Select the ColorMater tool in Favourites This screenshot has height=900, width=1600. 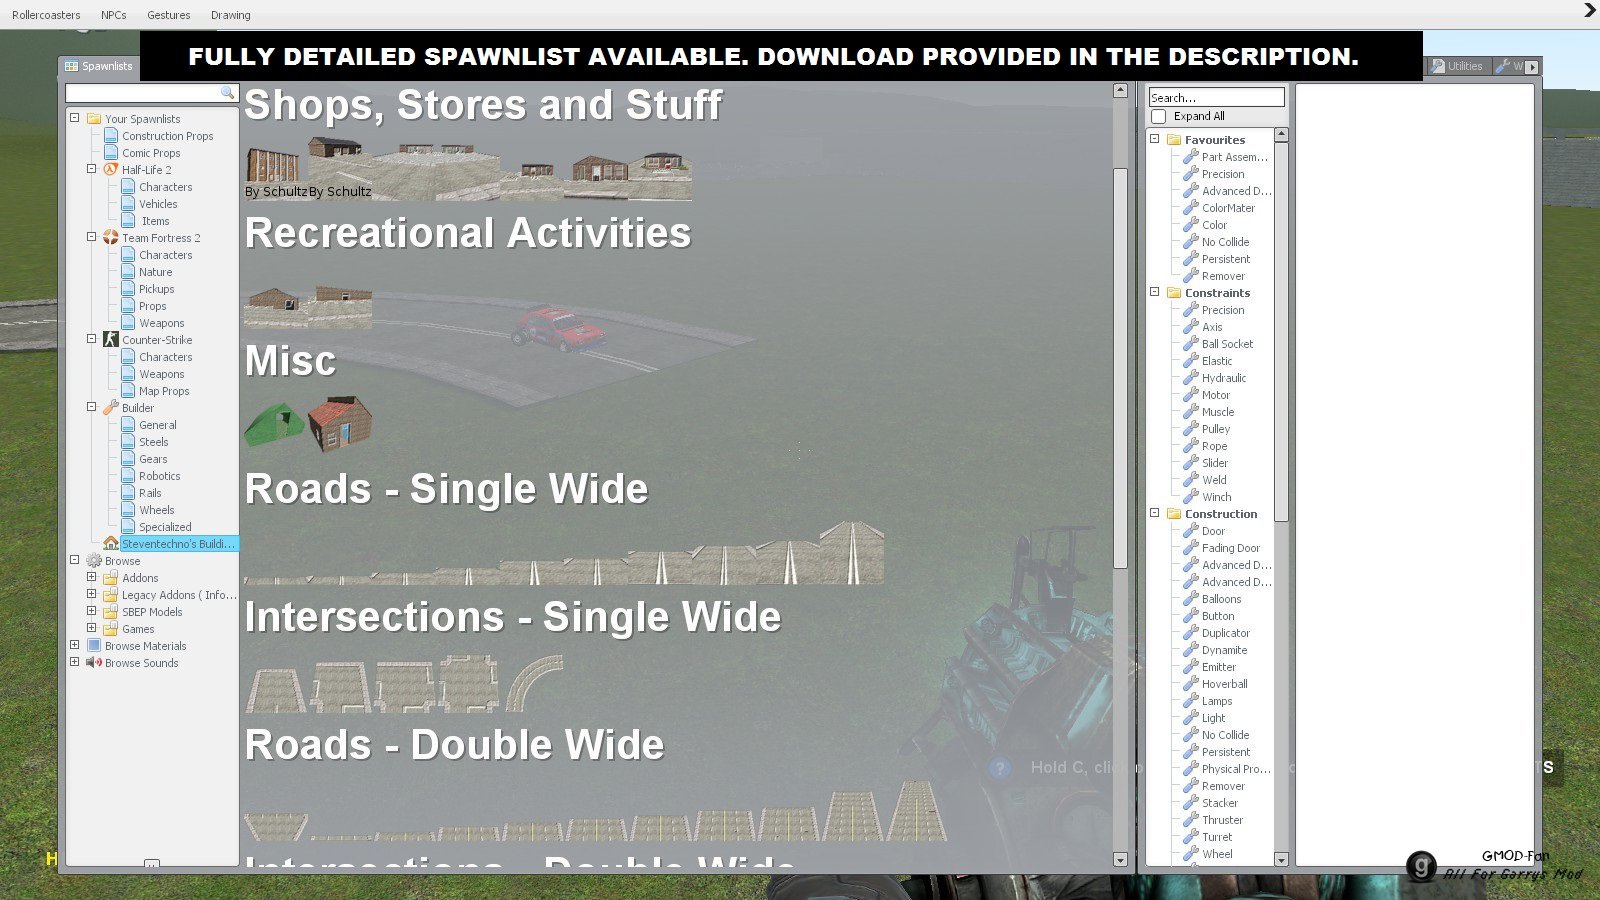[1228, 208]
